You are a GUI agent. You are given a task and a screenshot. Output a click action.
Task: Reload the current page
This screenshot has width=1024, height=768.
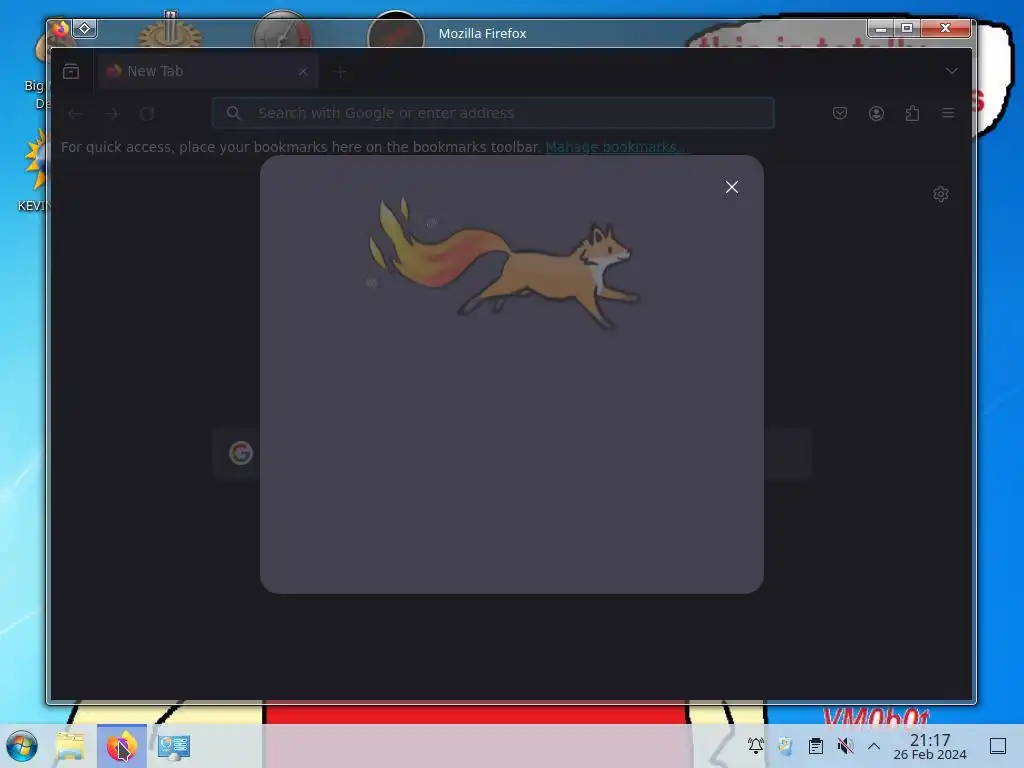click(147, 114)
